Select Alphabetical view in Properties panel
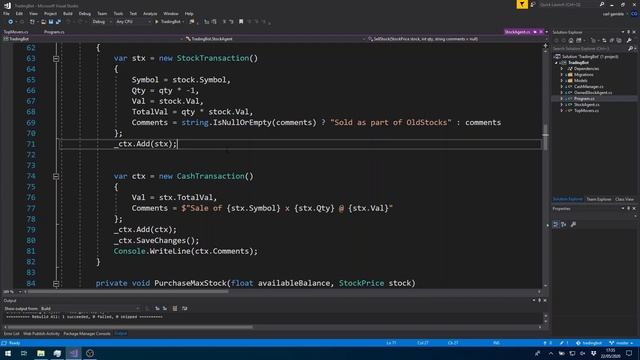The width and height of the screenshot is (640, 360). coord(564,224)
